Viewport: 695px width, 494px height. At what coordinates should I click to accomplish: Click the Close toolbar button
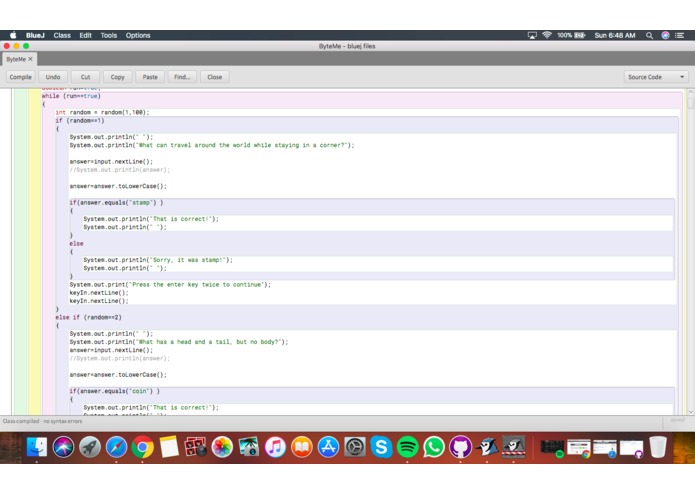tap(215, 77)
